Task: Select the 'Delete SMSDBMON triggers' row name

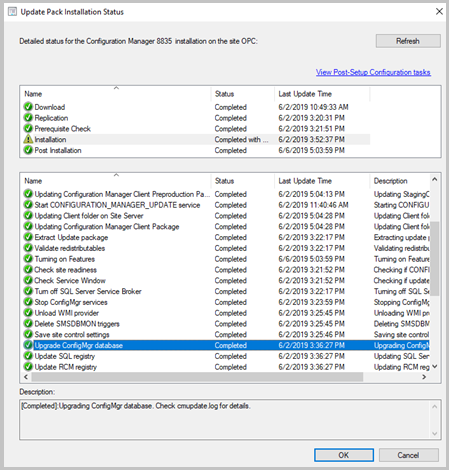Action: click(77, 324)
